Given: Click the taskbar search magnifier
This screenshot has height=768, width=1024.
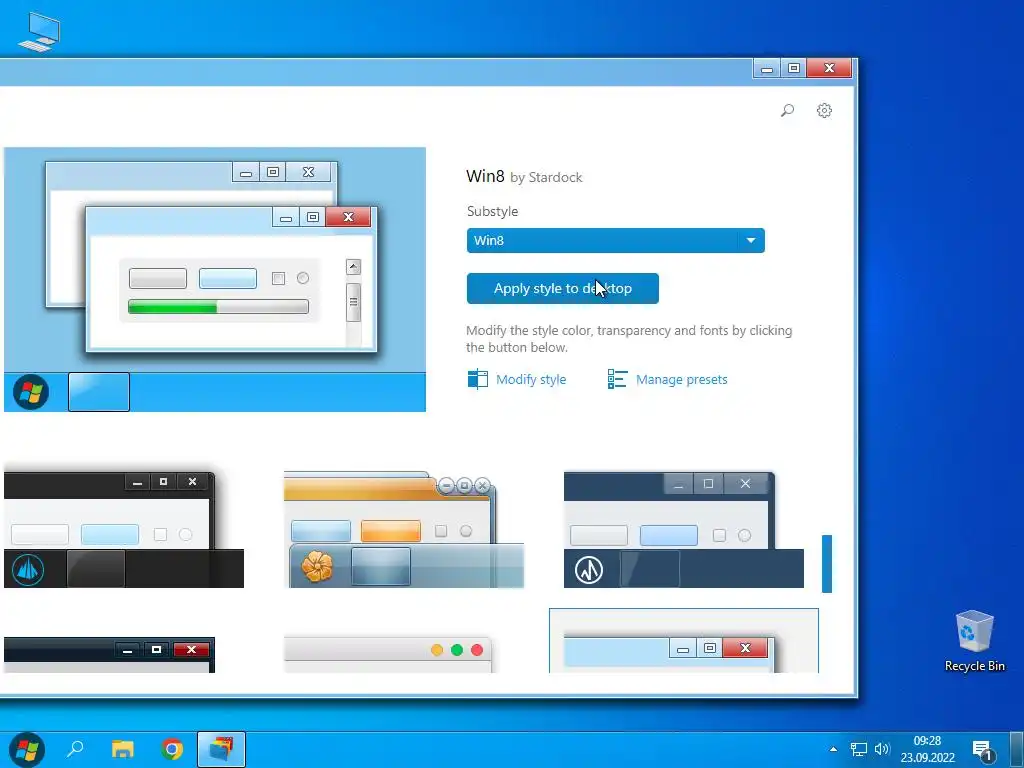Looking at the screenshot, I should pos(75,749).
